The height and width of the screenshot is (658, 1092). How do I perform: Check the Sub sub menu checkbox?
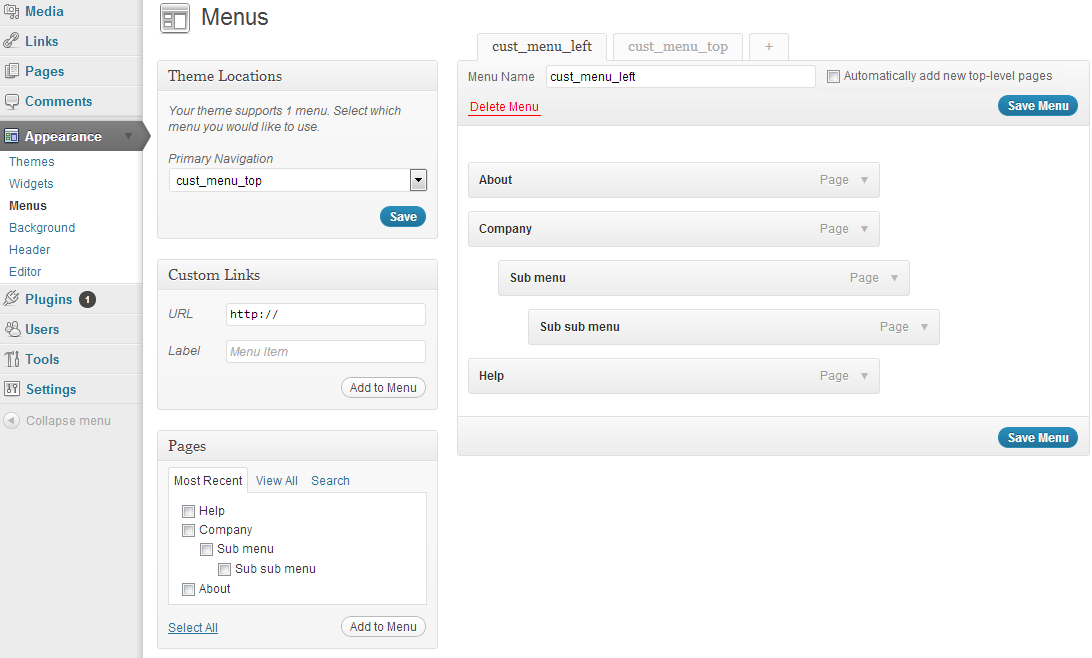click(x=224, y=570)
